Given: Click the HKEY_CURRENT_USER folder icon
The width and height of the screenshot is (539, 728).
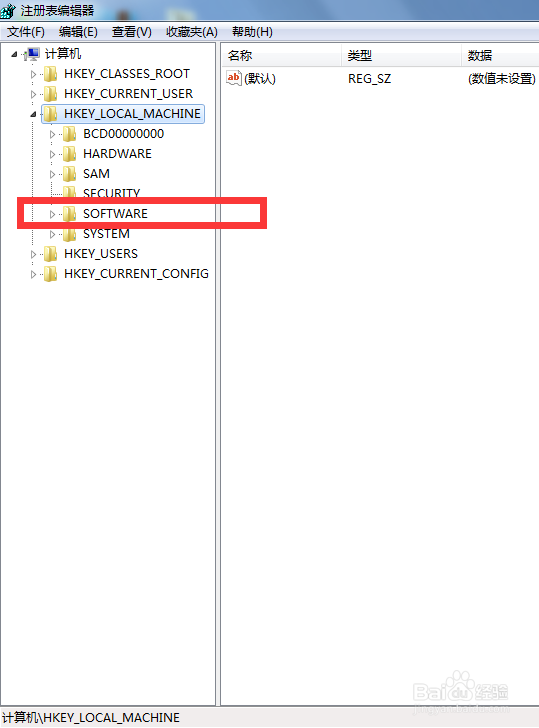Looking at the screenshot, I should click(51, 94).
